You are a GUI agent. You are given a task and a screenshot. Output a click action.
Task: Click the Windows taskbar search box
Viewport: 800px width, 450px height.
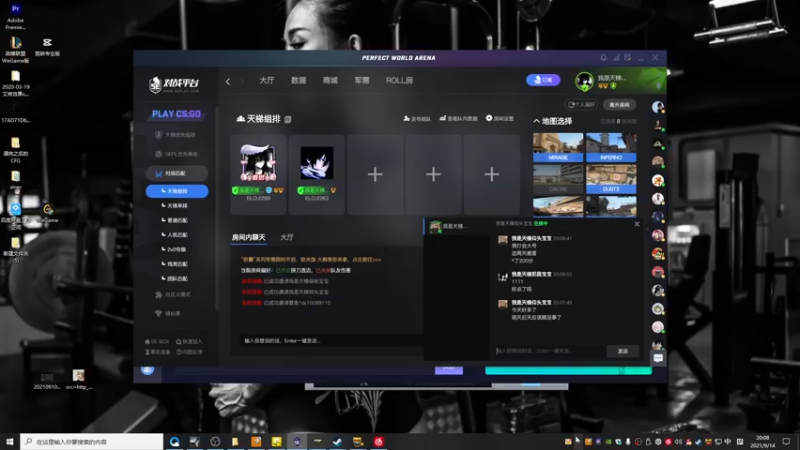coord(92,441)
